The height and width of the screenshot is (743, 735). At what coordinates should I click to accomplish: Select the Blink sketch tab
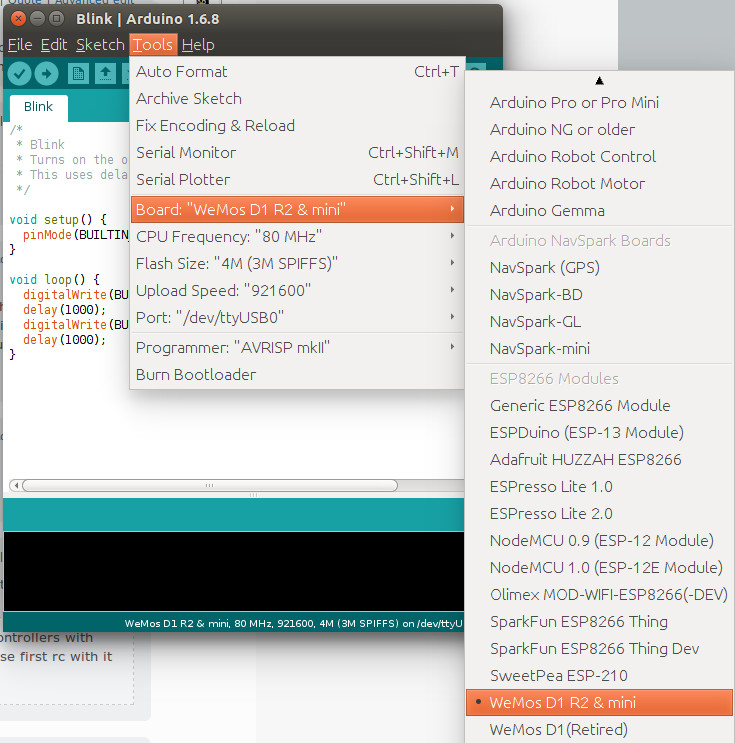pyautogui.click(x=38, y=107)
